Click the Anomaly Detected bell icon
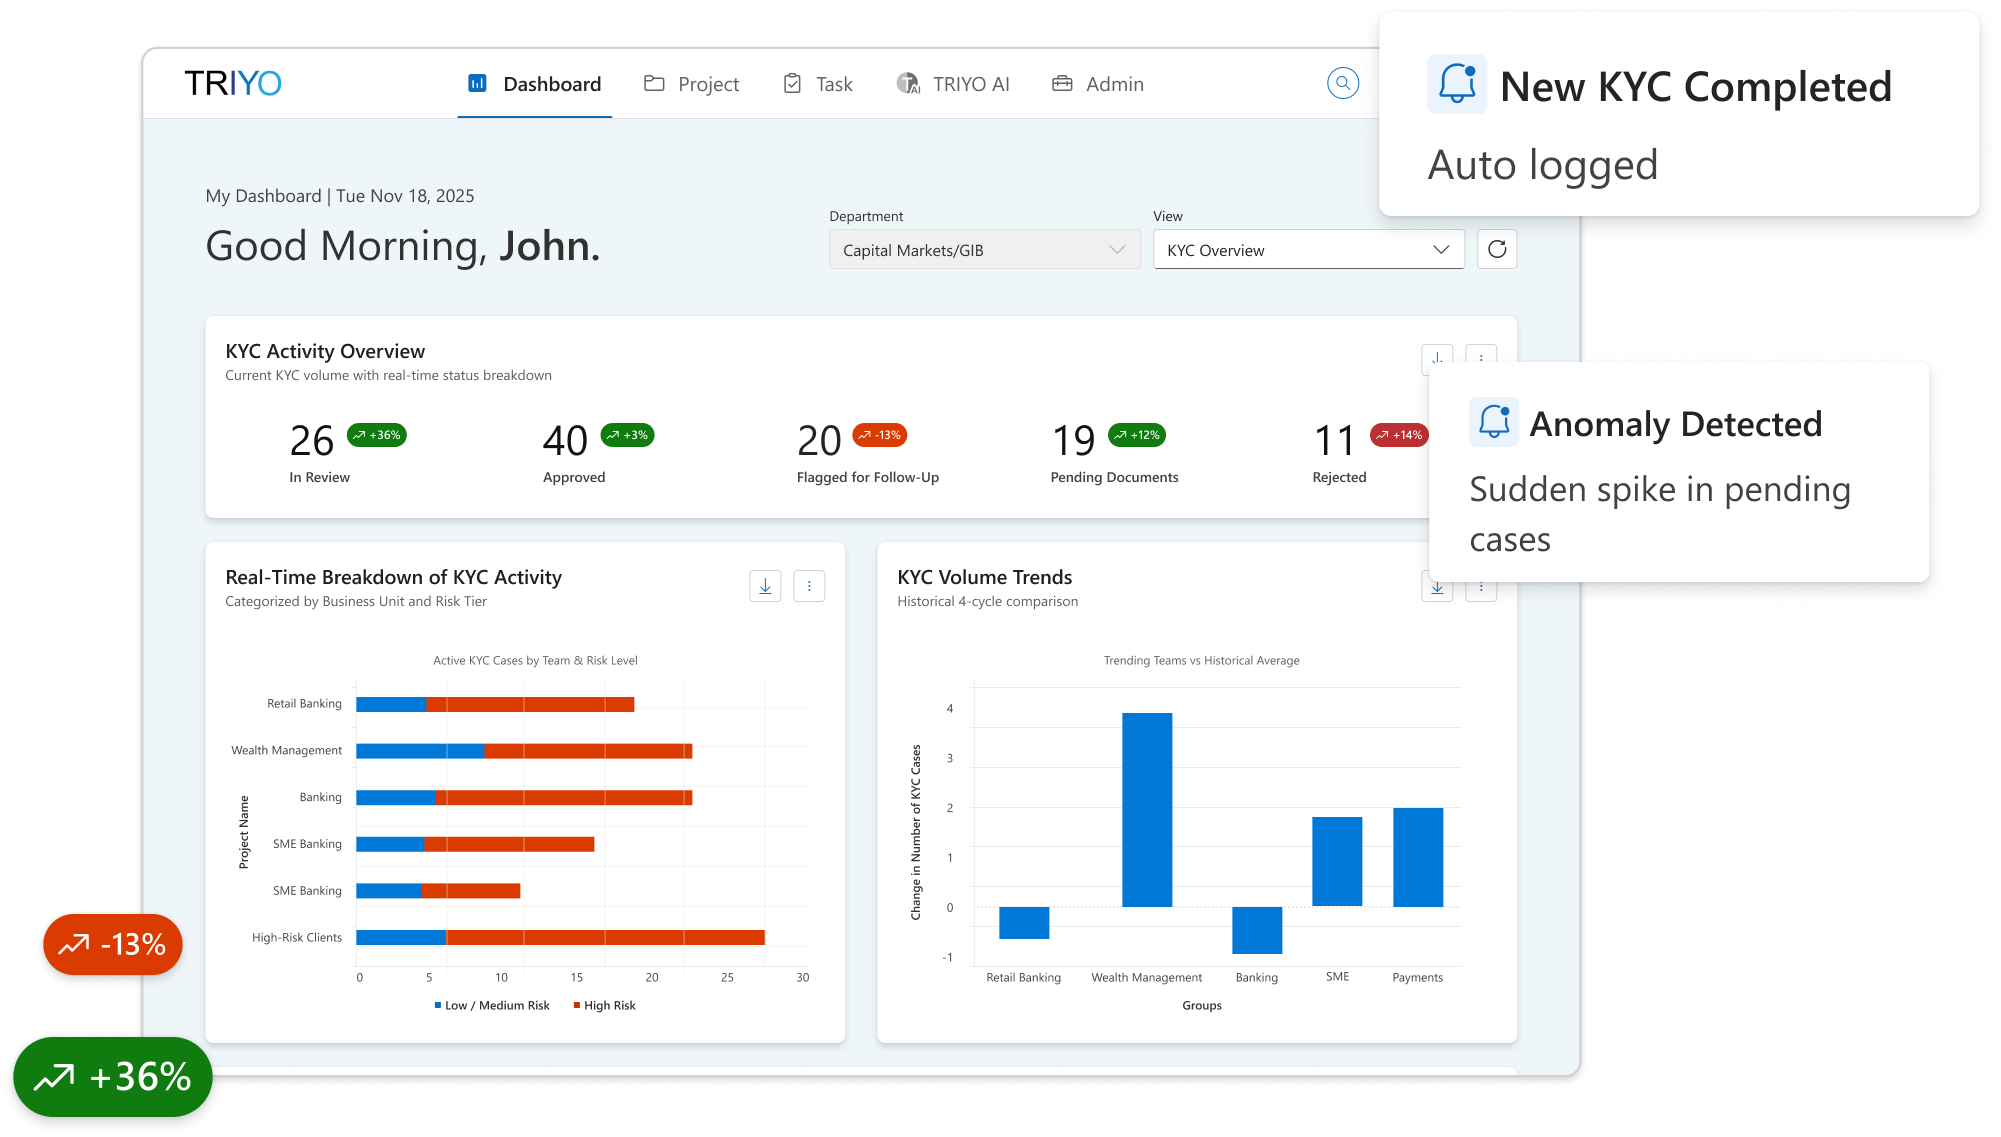Image resolution: width=2001 pixels, height=1137 pixels. [1494, 422]
